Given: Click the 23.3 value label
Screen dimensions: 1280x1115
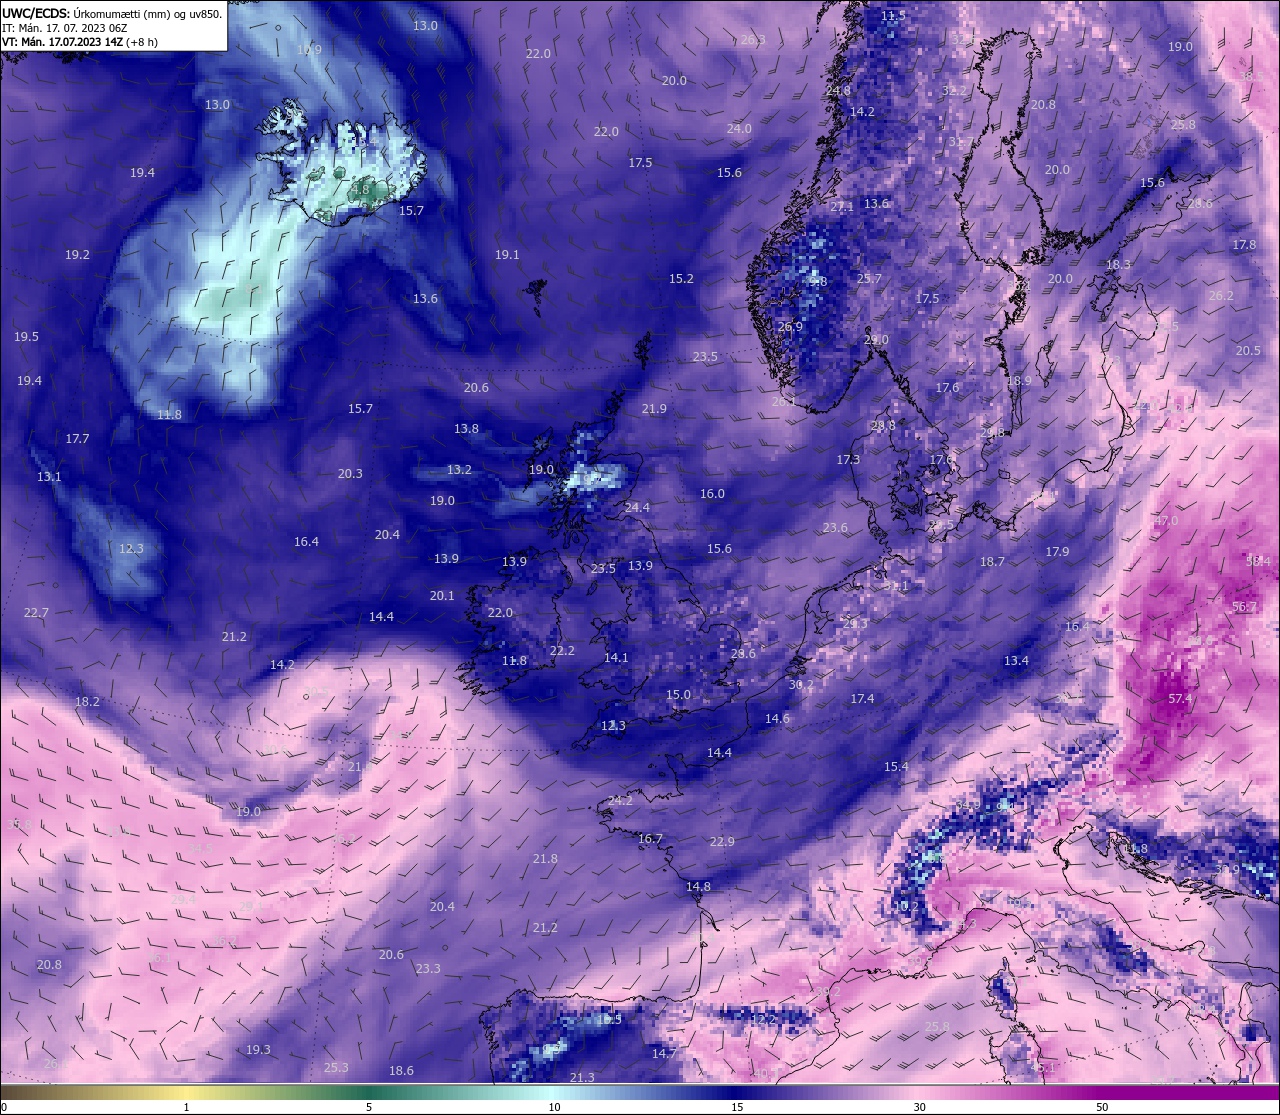Looking at the screenshot, I should (428, 969).
